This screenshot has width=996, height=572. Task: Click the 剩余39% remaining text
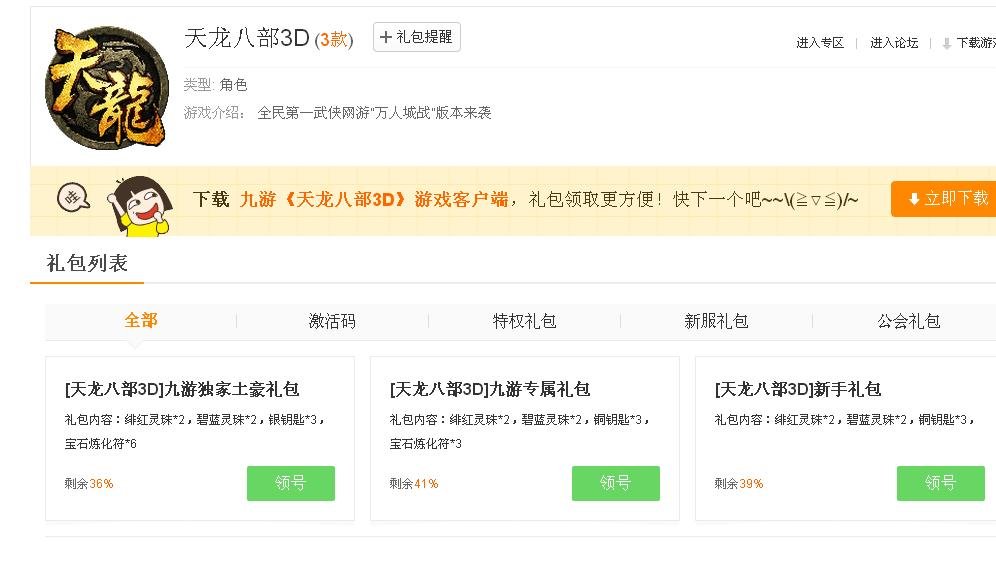[x=738, y=484]
